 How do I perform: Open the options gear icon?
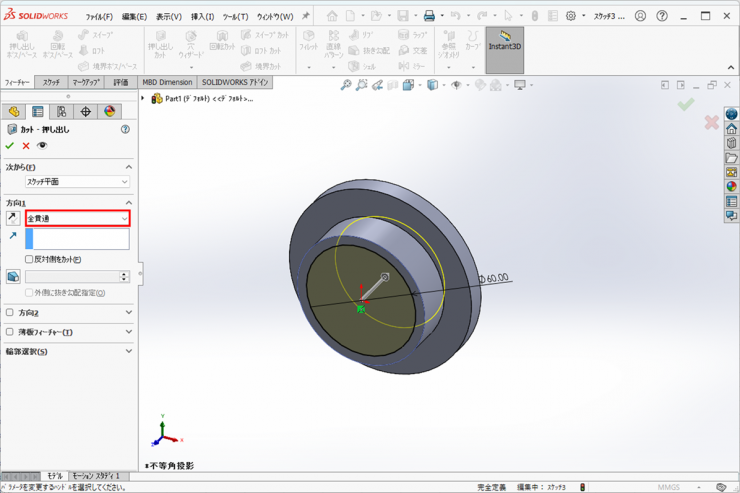pos(571,16)
